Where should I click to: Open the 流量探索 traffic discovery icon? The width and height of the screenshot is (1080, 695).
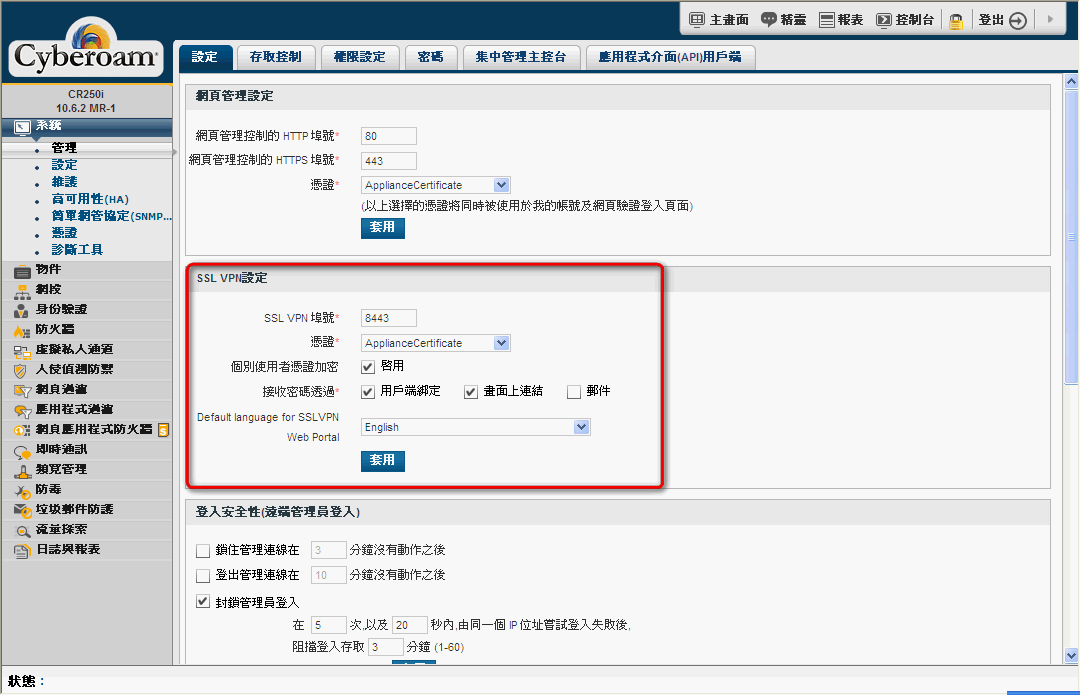tap(23, 531)
